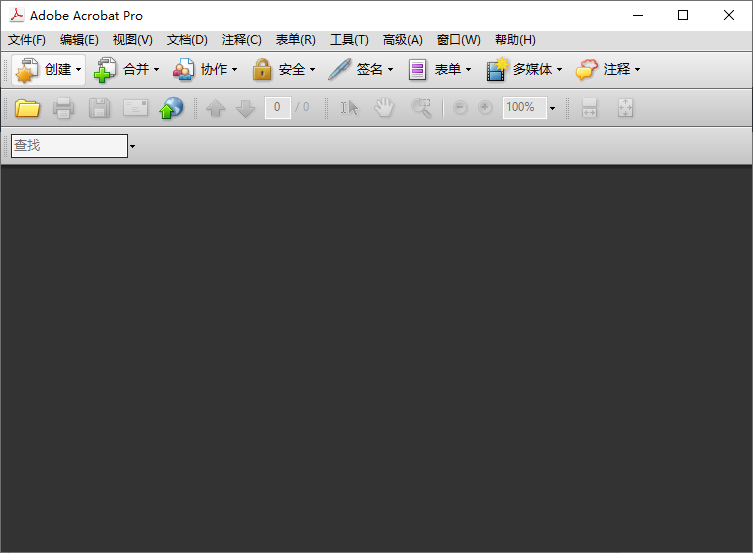Click the Print document printer icon
Viewport: 753px width, 553px height.
[x=63, y=108]
